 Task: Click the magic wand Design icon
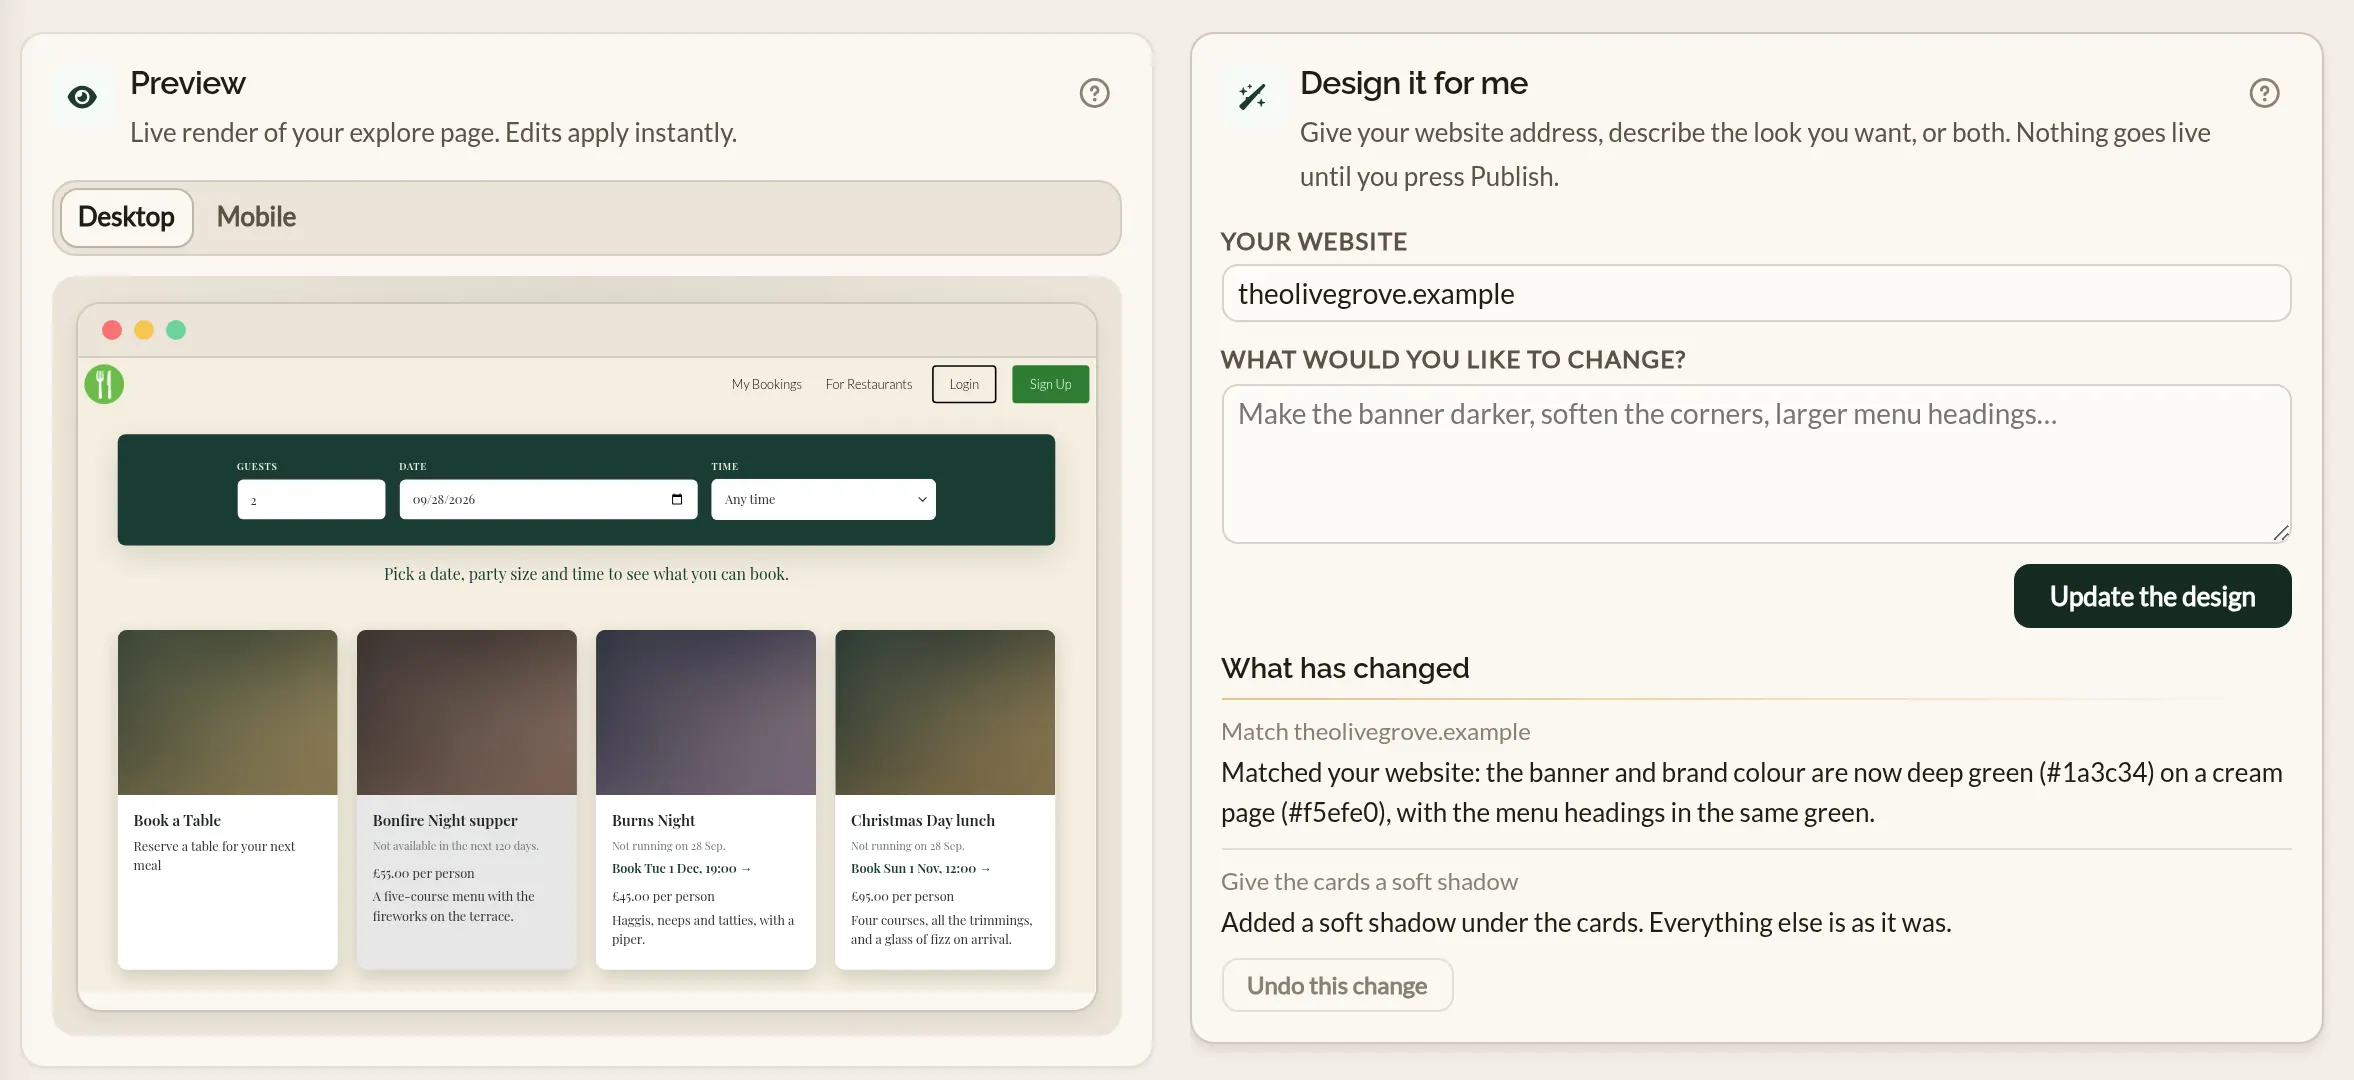click(x=1252, y=96)
